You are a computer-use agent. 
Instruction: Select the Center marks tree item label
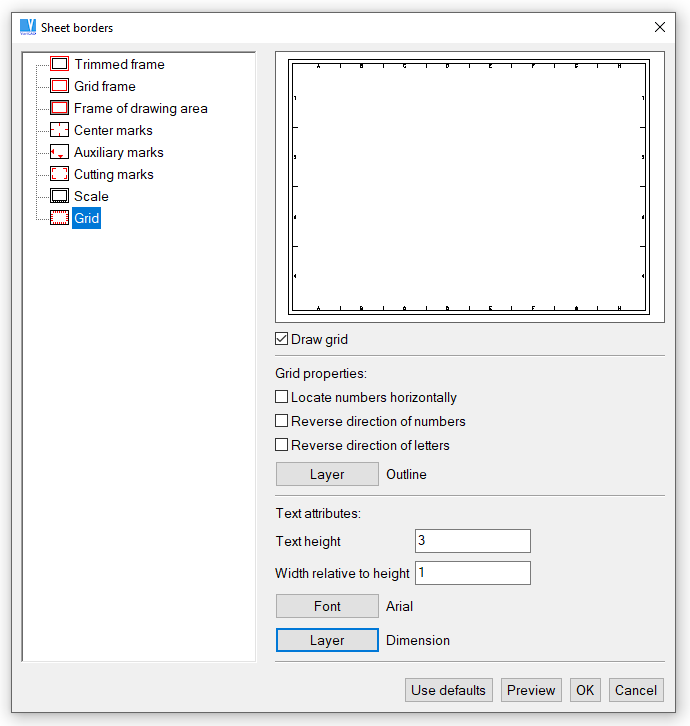pos(113,130)
